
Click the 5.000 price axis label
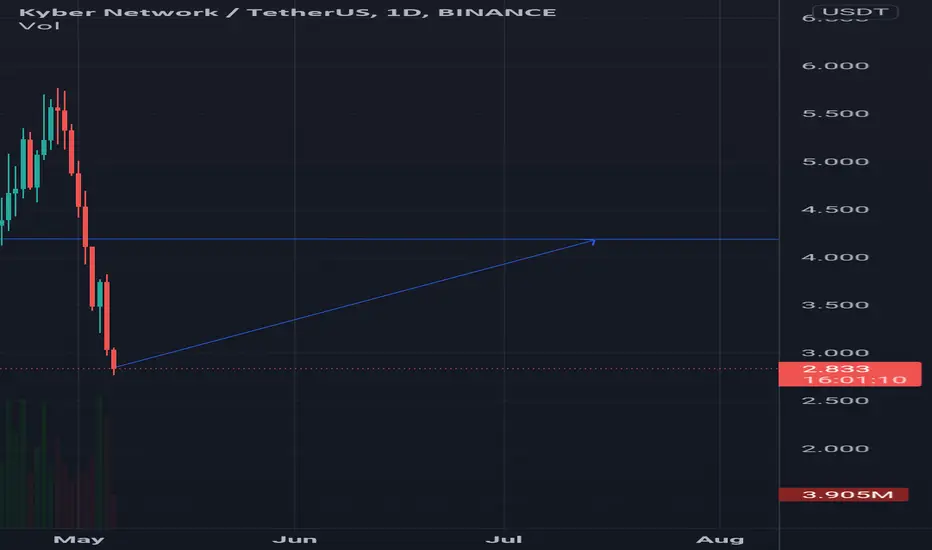pyautogui.click(x=836, y=162)
